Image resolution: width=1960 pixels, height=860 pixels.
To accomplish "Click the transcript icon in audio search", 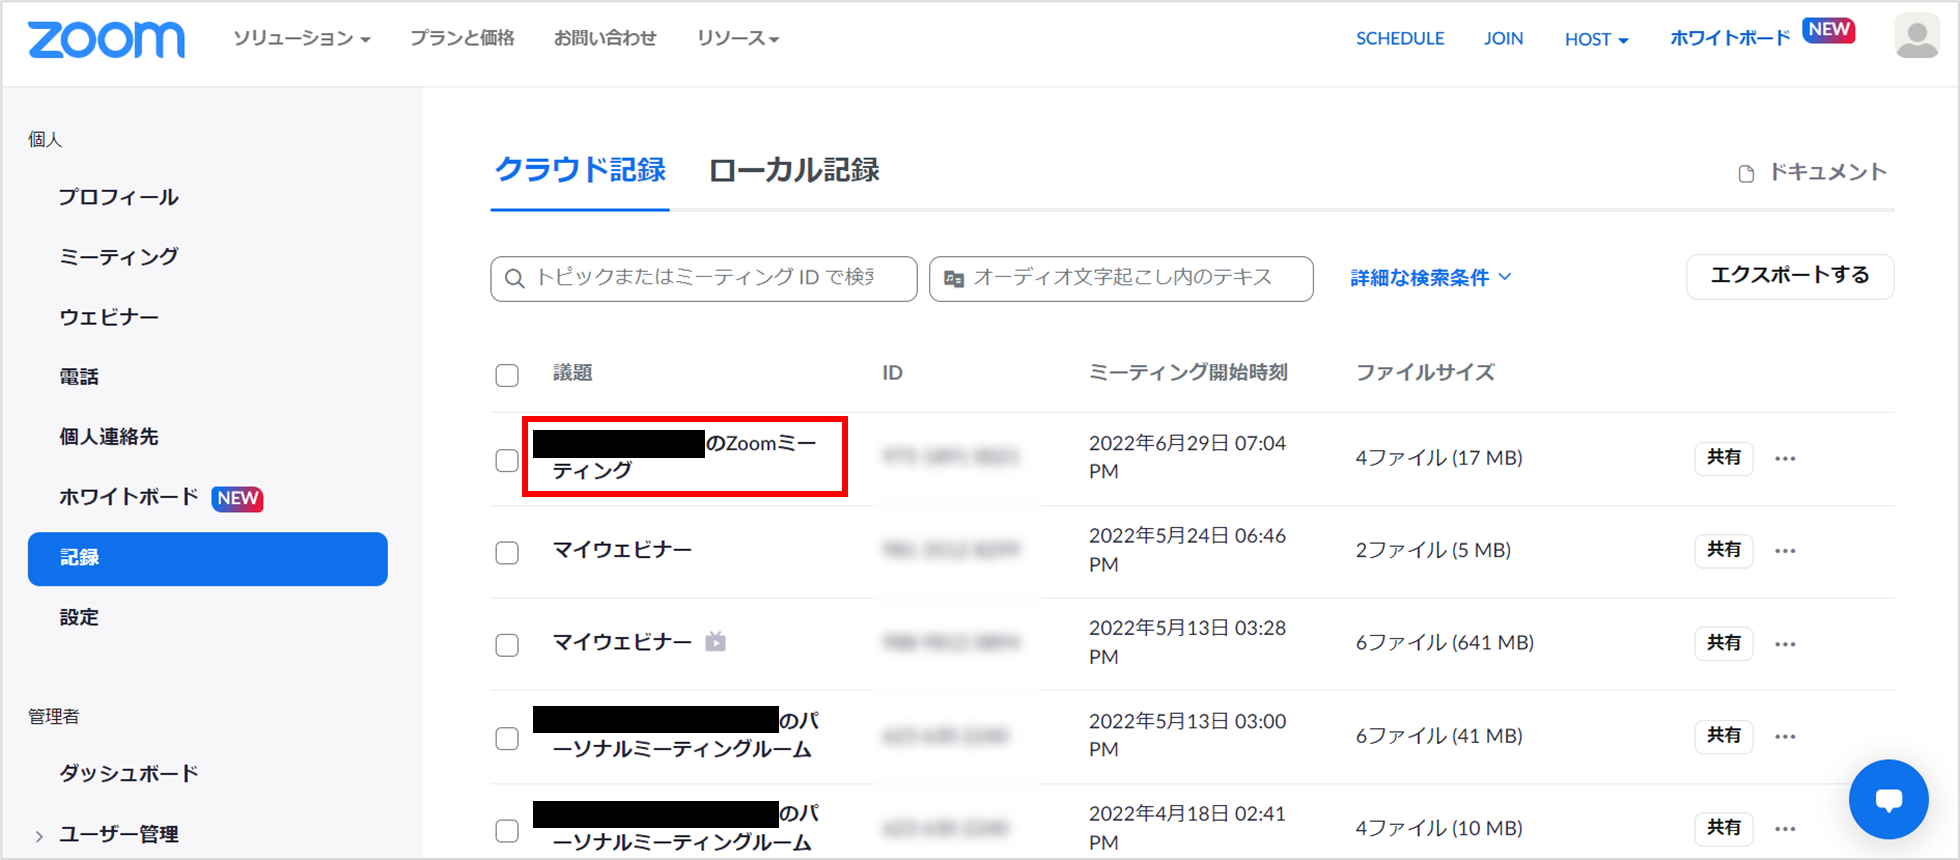I will [x=954, y=279].
